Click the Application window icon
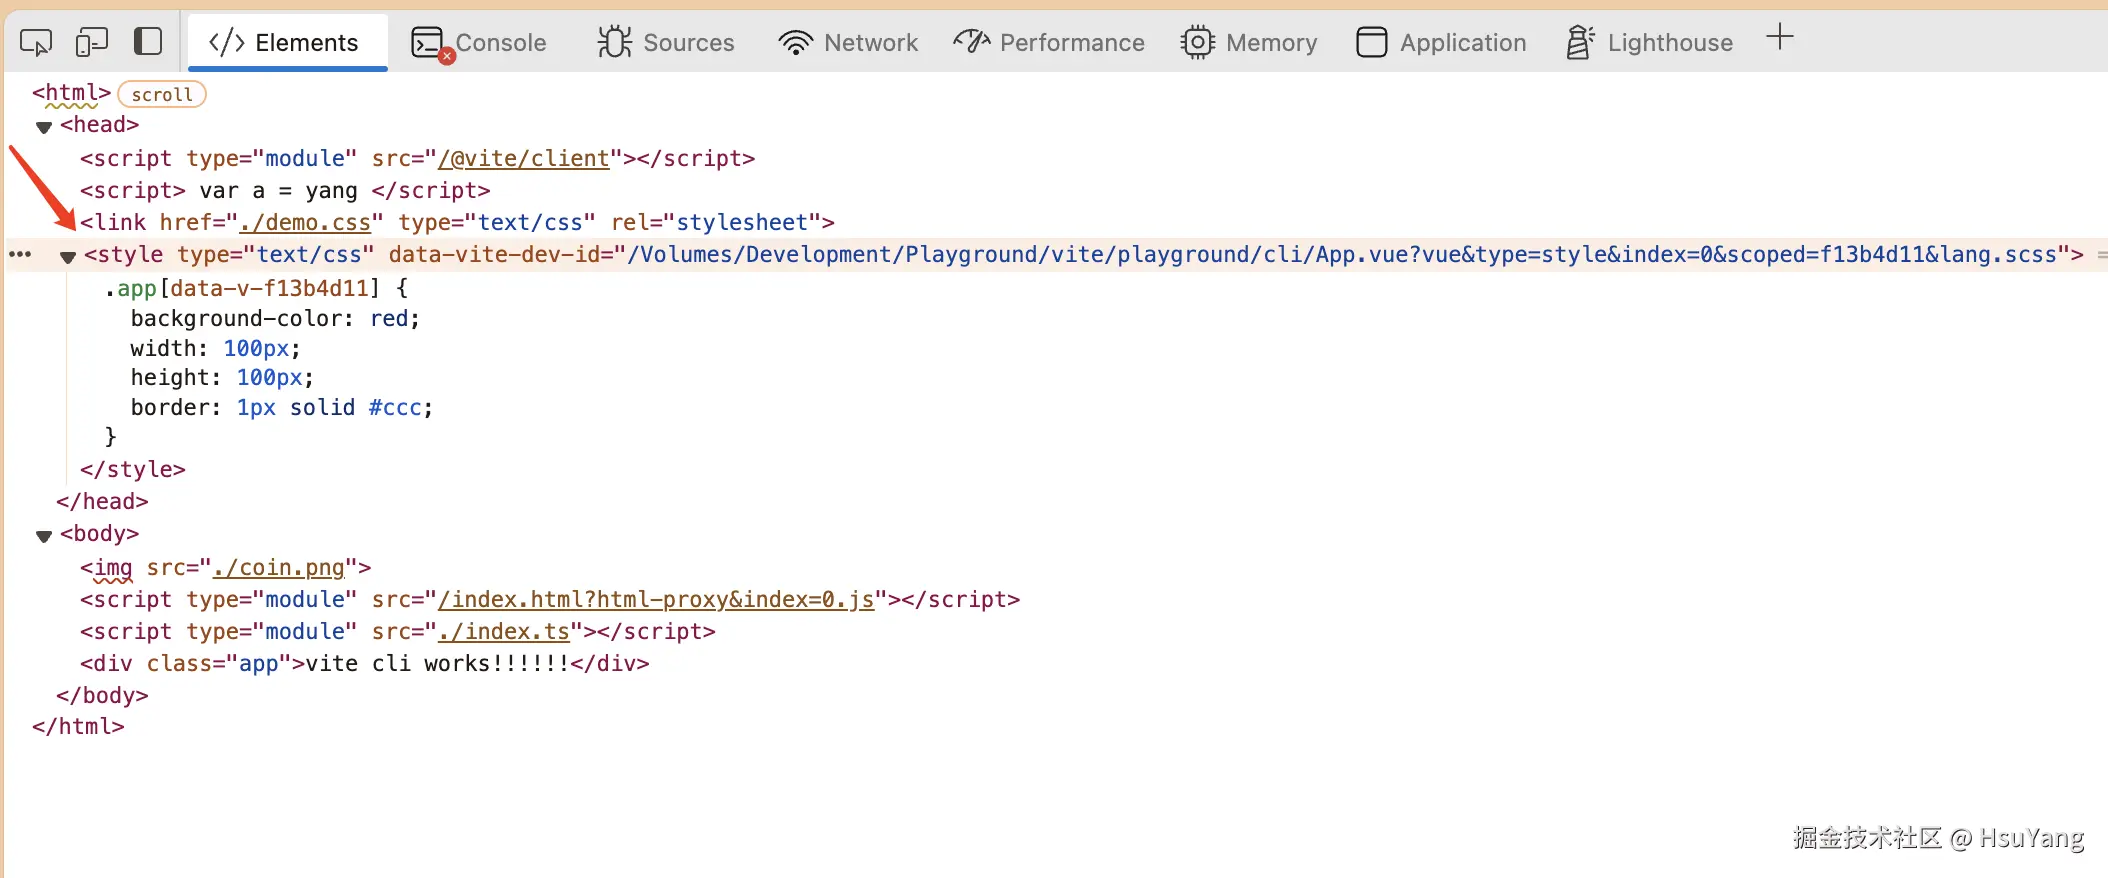The image size is (2108, 878). coord(1372,42)
